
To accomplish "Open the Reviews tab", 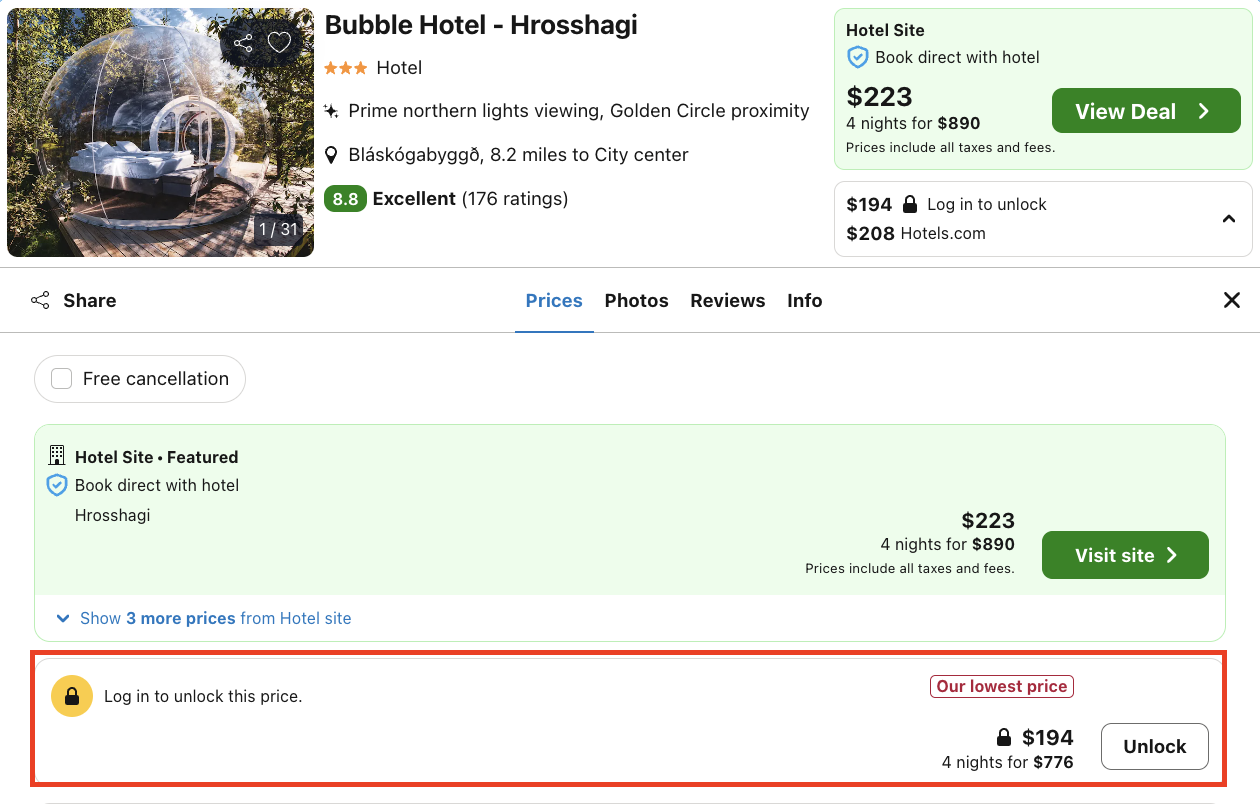I will click(x=727, y=300).
